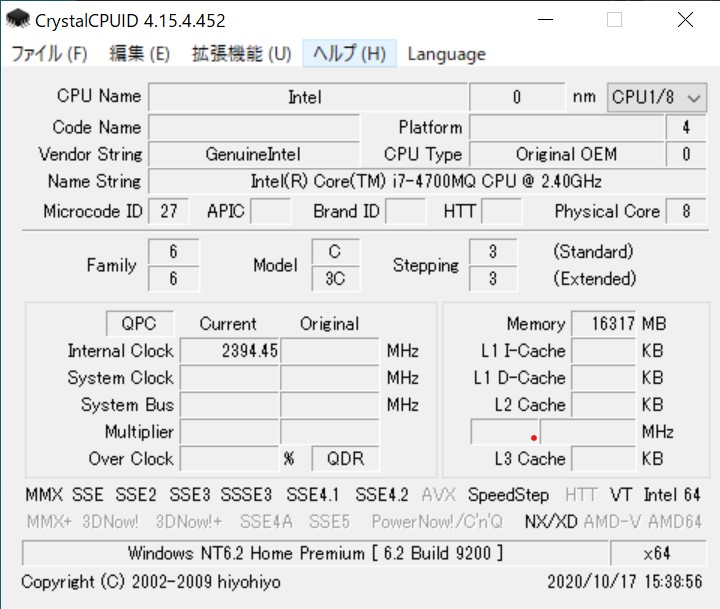Click the red dot indicator near L3 Cache
The height and width of the screenshot is (609, 720).
click(x=534, y=437)
